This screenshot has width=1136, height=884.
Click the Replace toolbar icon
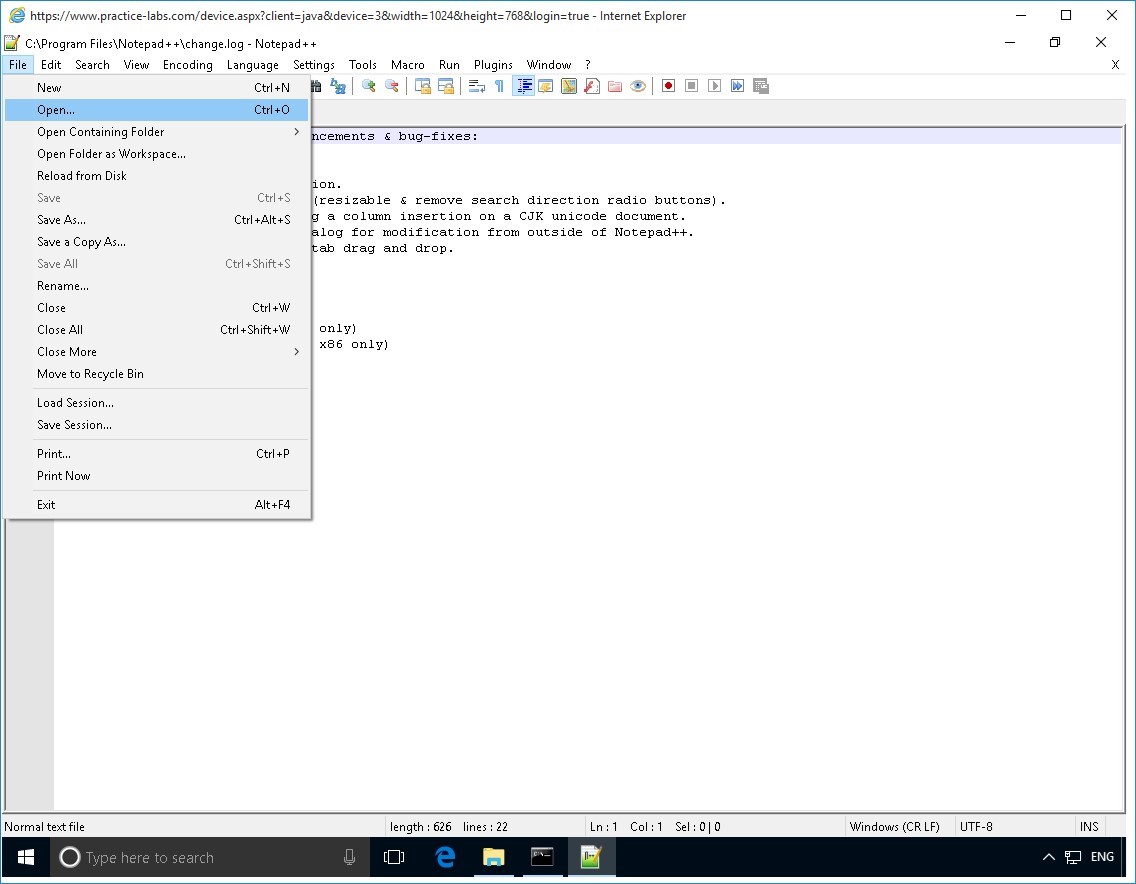point(339,86)
